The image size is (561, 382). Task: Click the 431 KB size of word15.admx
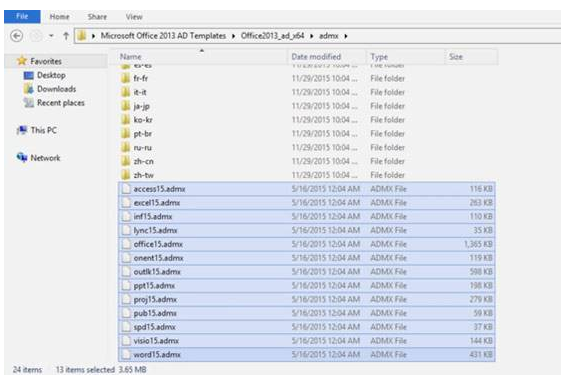point(481,355)
